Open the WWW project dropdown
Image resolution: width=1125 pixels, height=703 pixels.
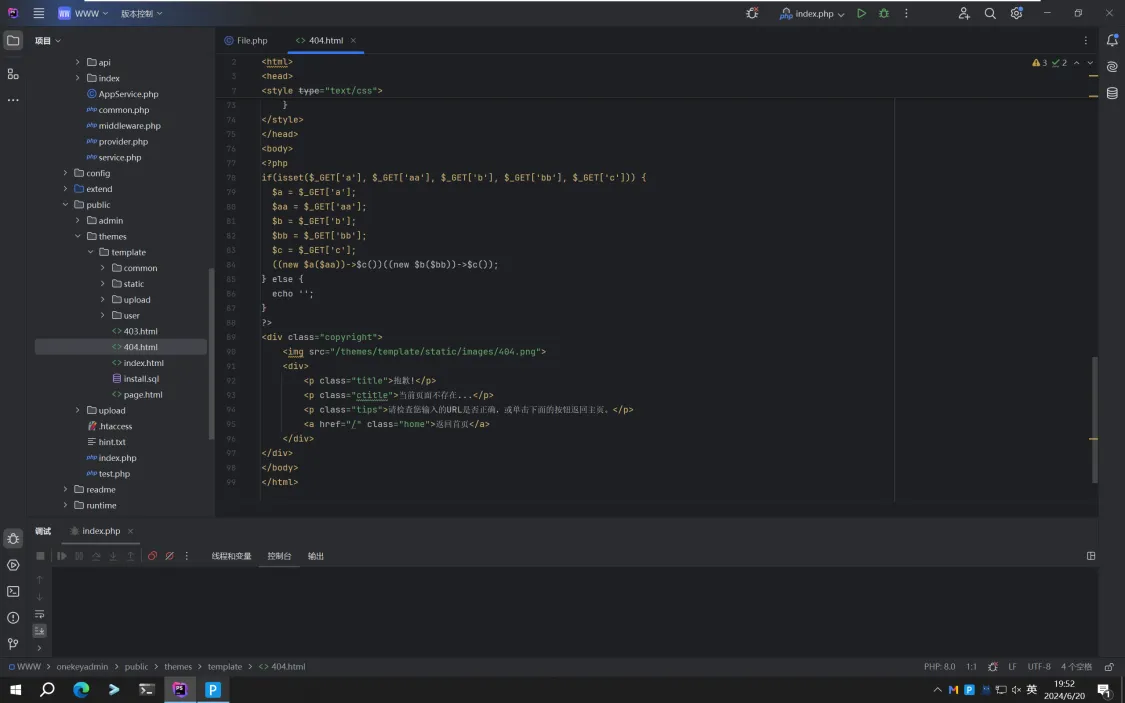pos(83,14)
